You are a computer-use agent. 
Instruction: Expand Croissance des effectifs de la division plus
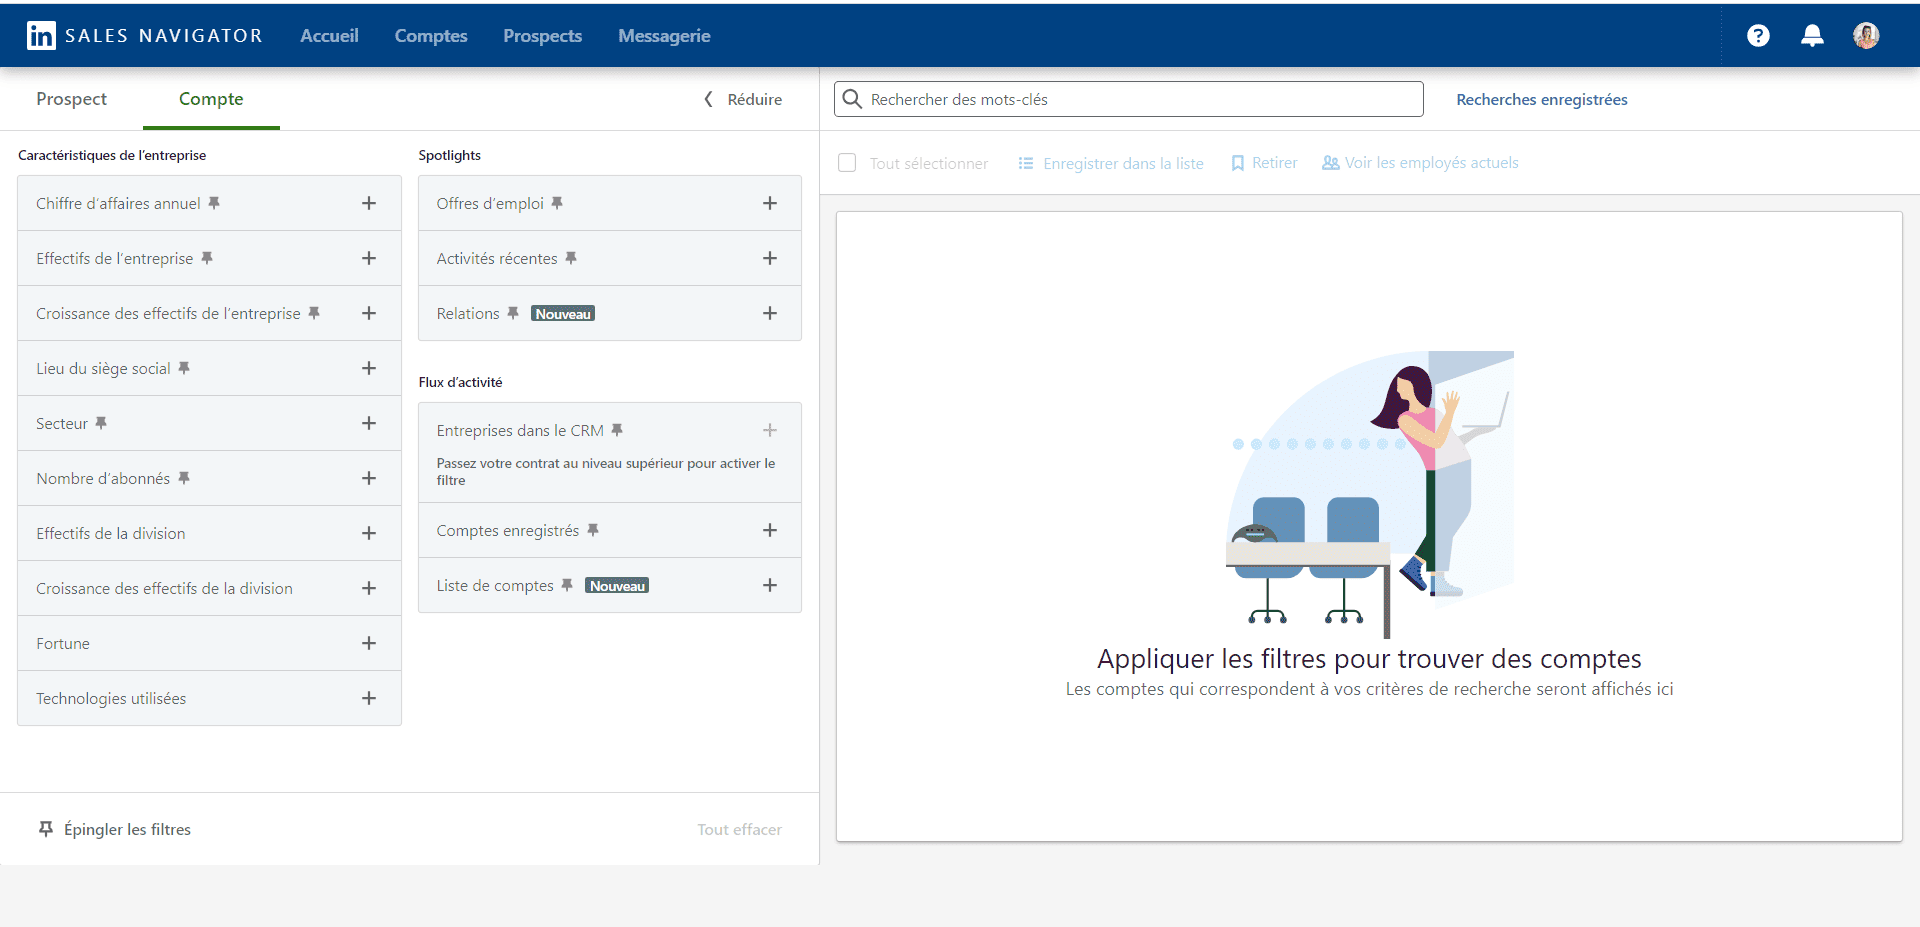(369, 588)
